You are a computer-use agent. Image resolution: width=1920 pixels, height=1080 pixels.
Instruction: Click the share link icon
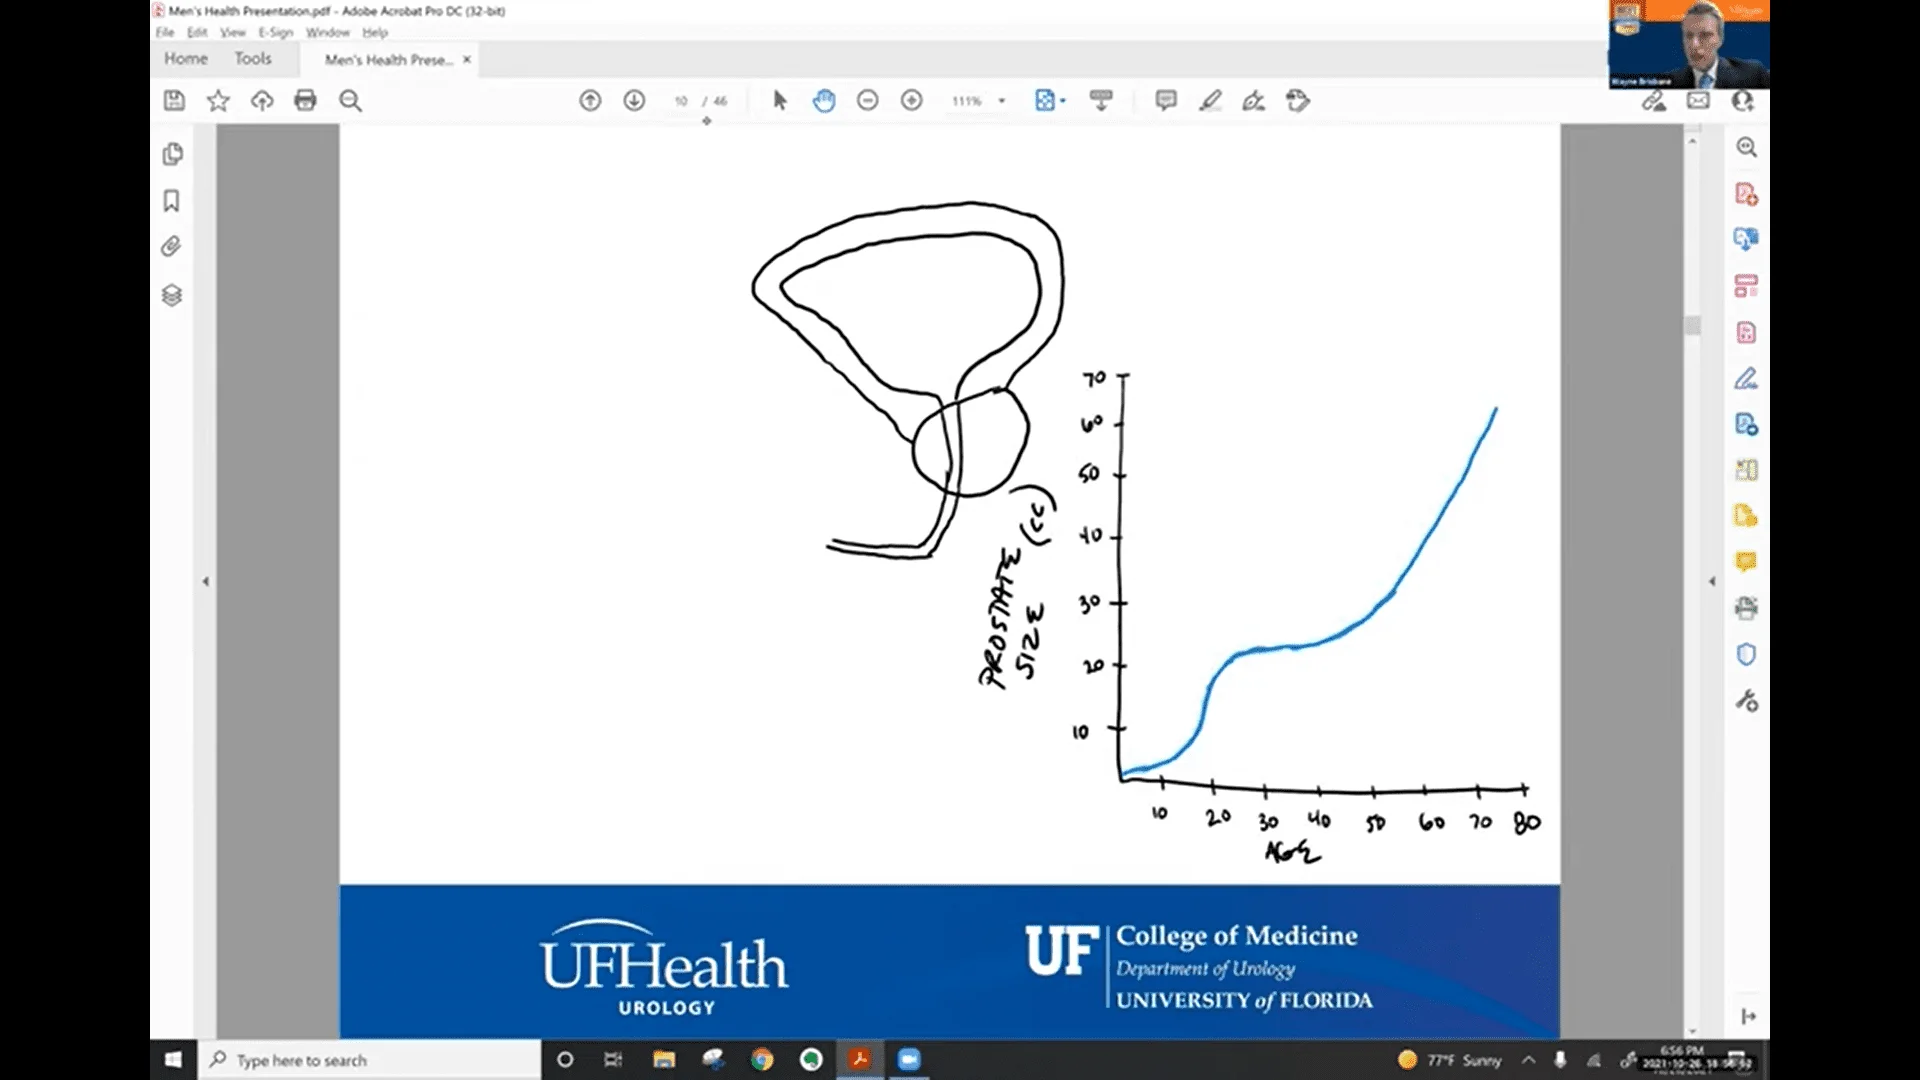[1654, 100]
